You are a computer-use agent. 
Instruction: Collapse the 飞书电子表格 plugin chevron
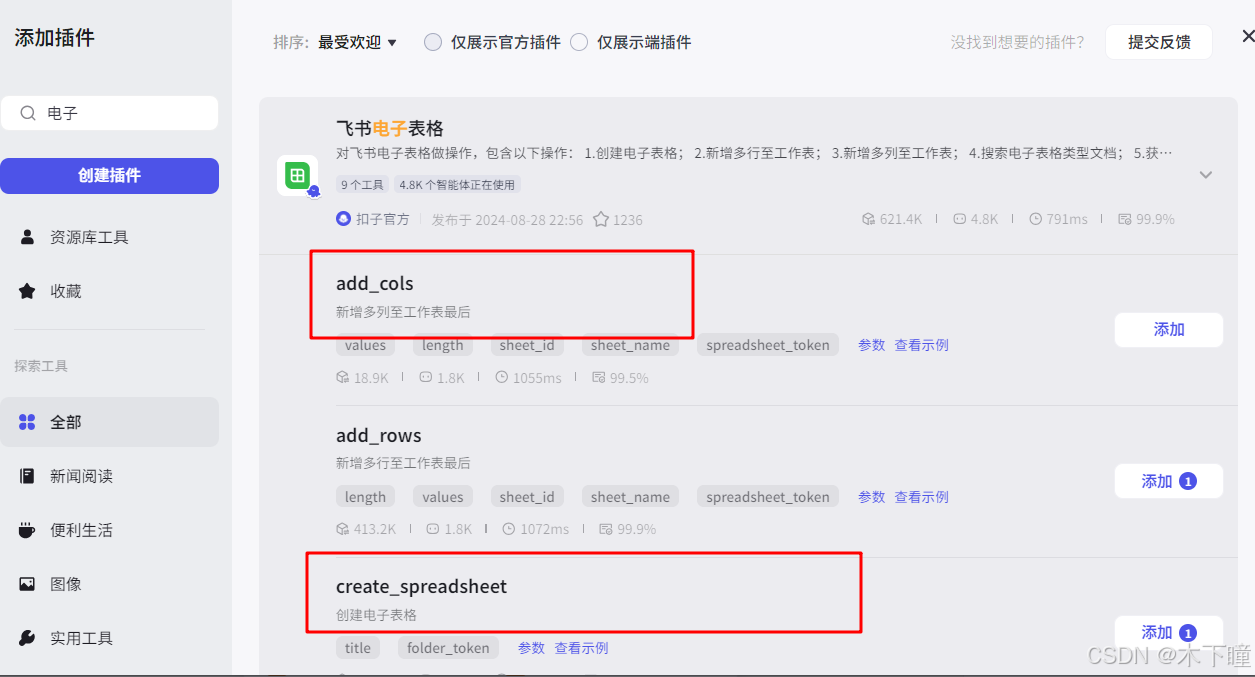pyautogui.click(x=1206, y=175)
